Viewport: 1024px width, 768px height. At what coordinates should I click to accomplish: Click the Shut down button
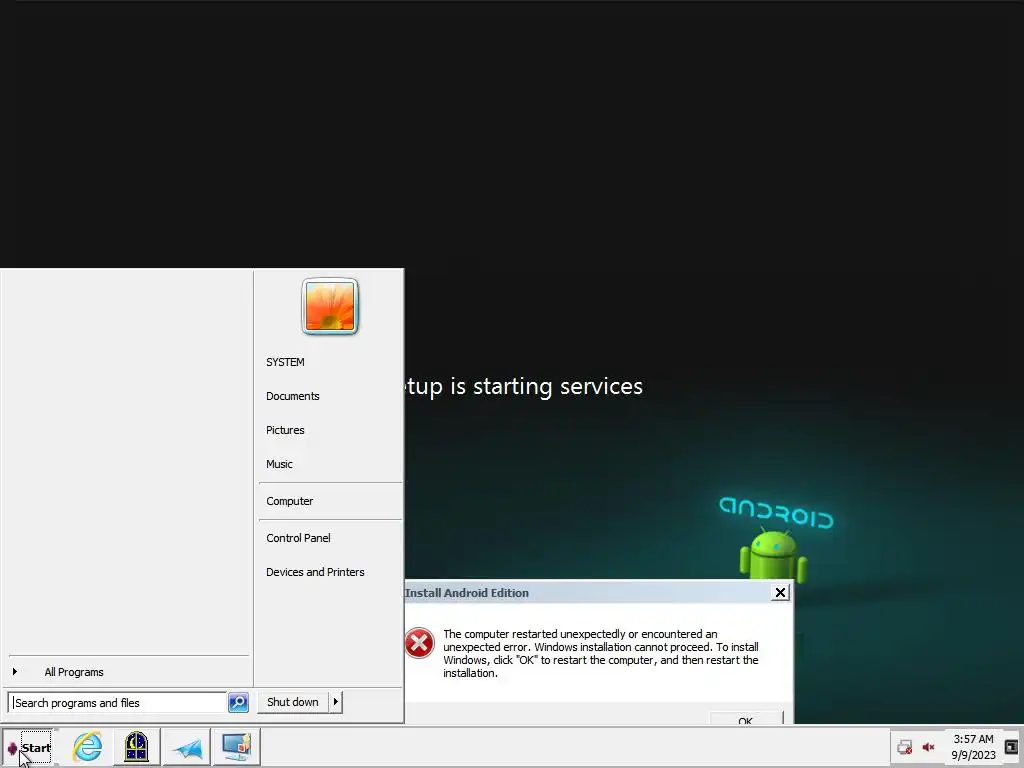(293, 702)
